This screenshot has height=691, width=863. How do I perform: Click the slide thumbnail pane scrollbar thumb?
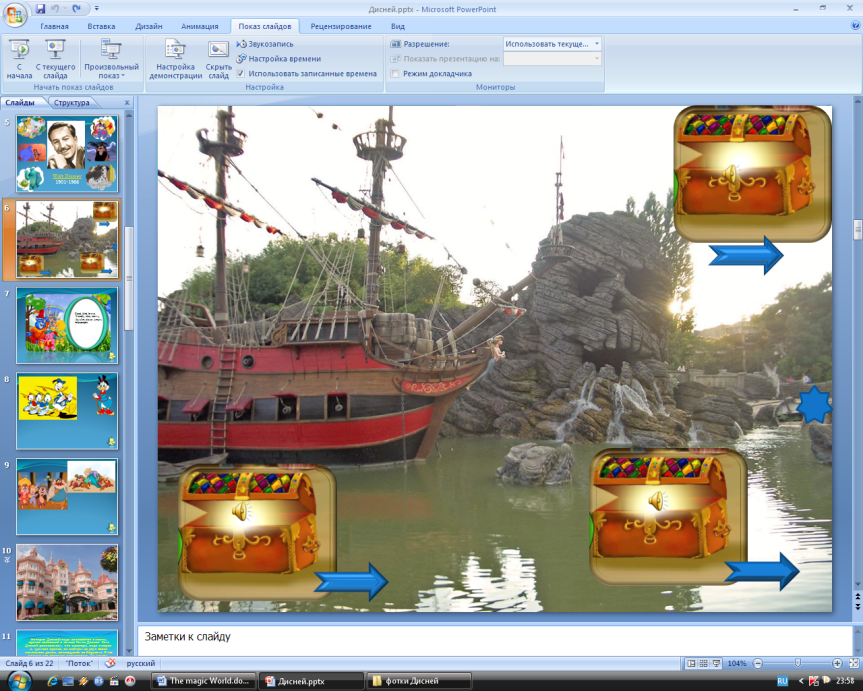(x=128, y=278)
